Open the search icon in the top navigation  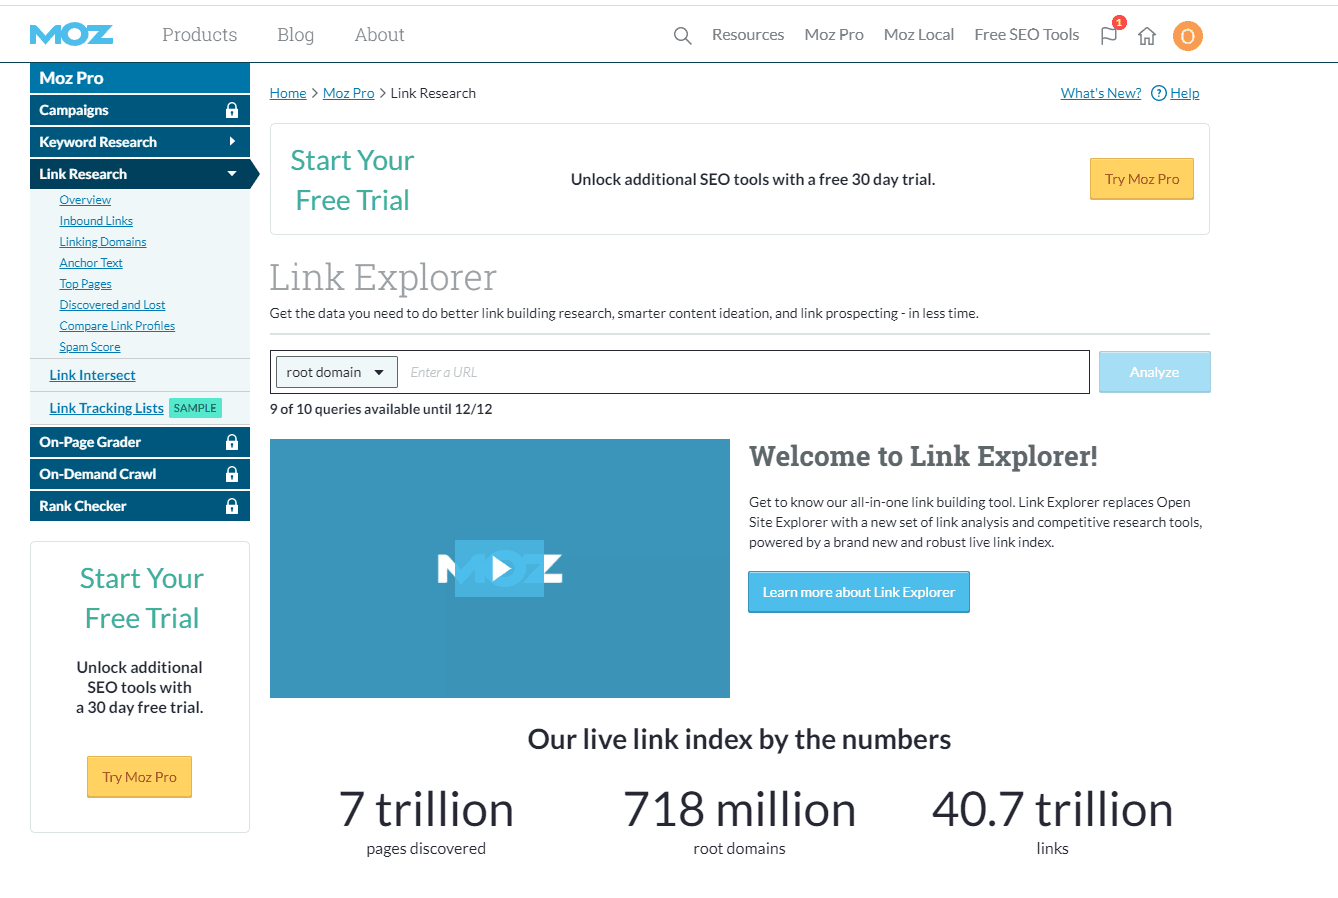tap(682, 34)
